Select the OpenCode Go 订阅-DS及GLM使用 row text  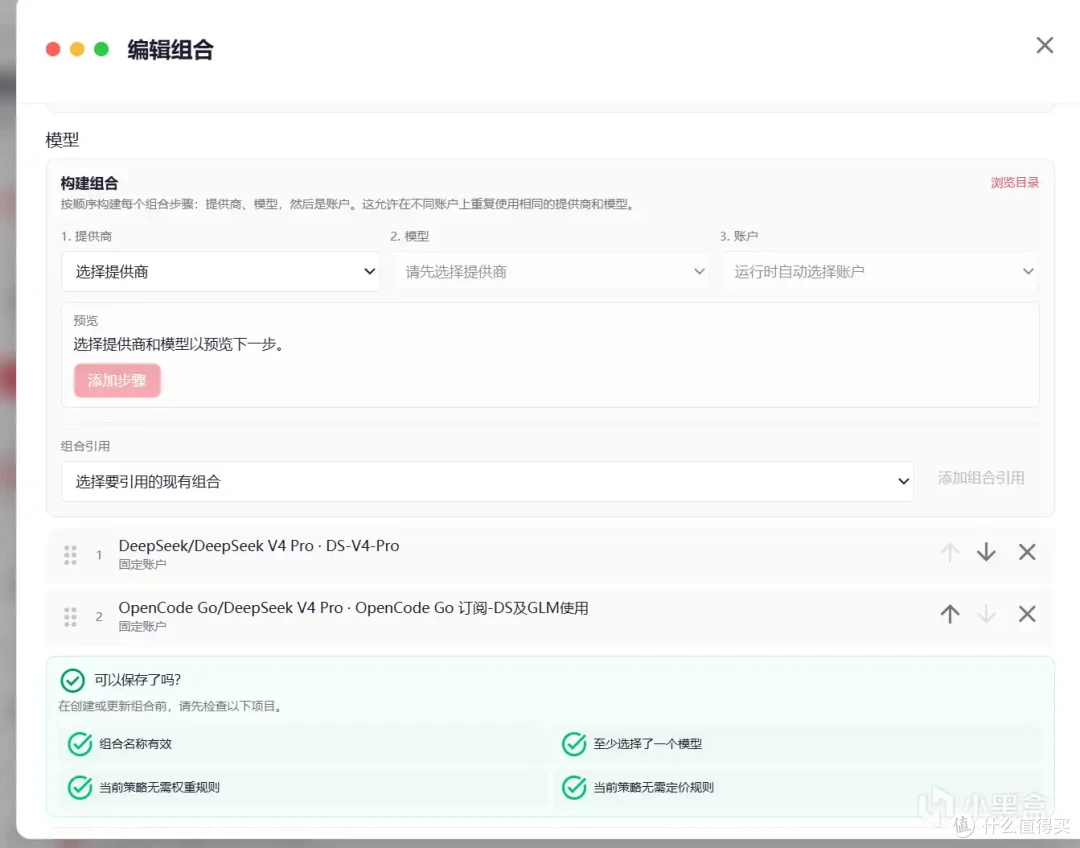click(x=353, y=608)
